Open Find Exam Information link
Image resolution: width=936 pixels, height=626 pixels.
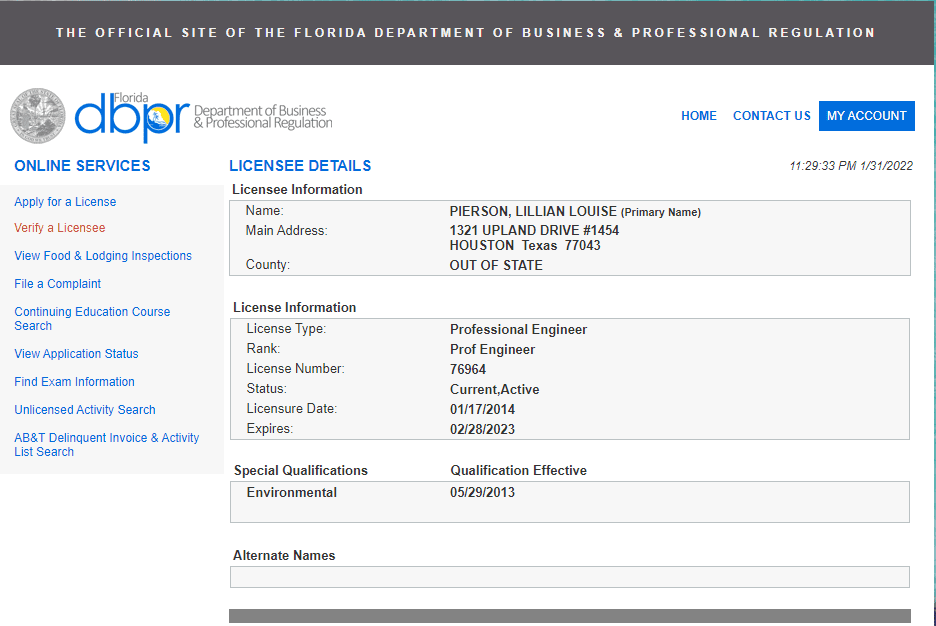tap(74, 382)
